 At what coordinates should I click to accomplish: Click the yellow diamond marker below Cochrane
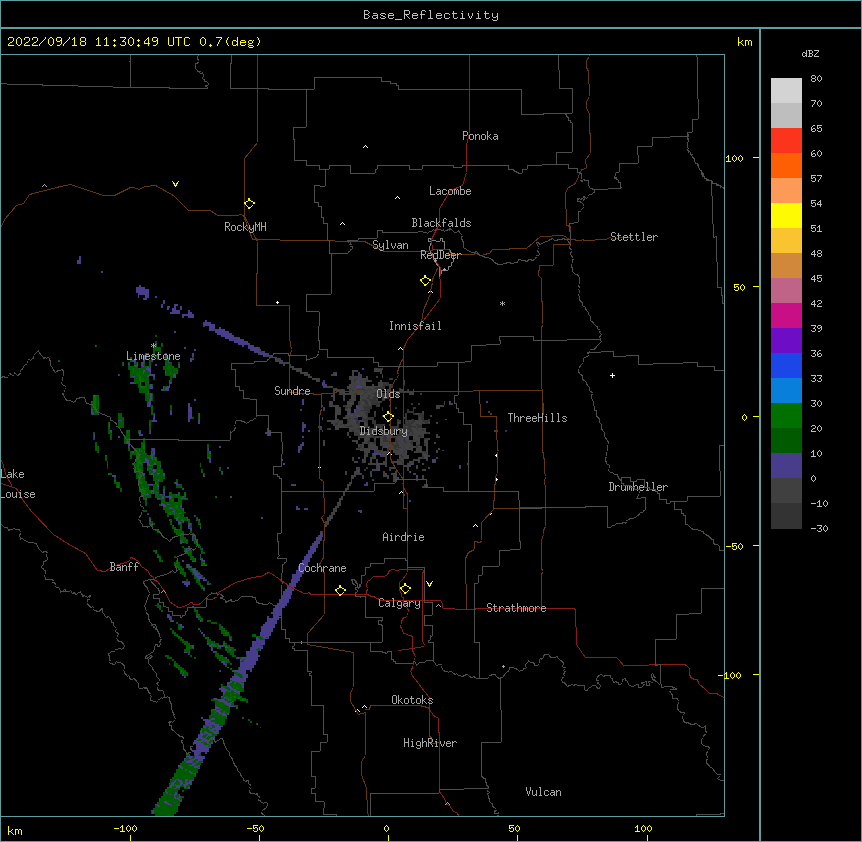coord(340,590)
